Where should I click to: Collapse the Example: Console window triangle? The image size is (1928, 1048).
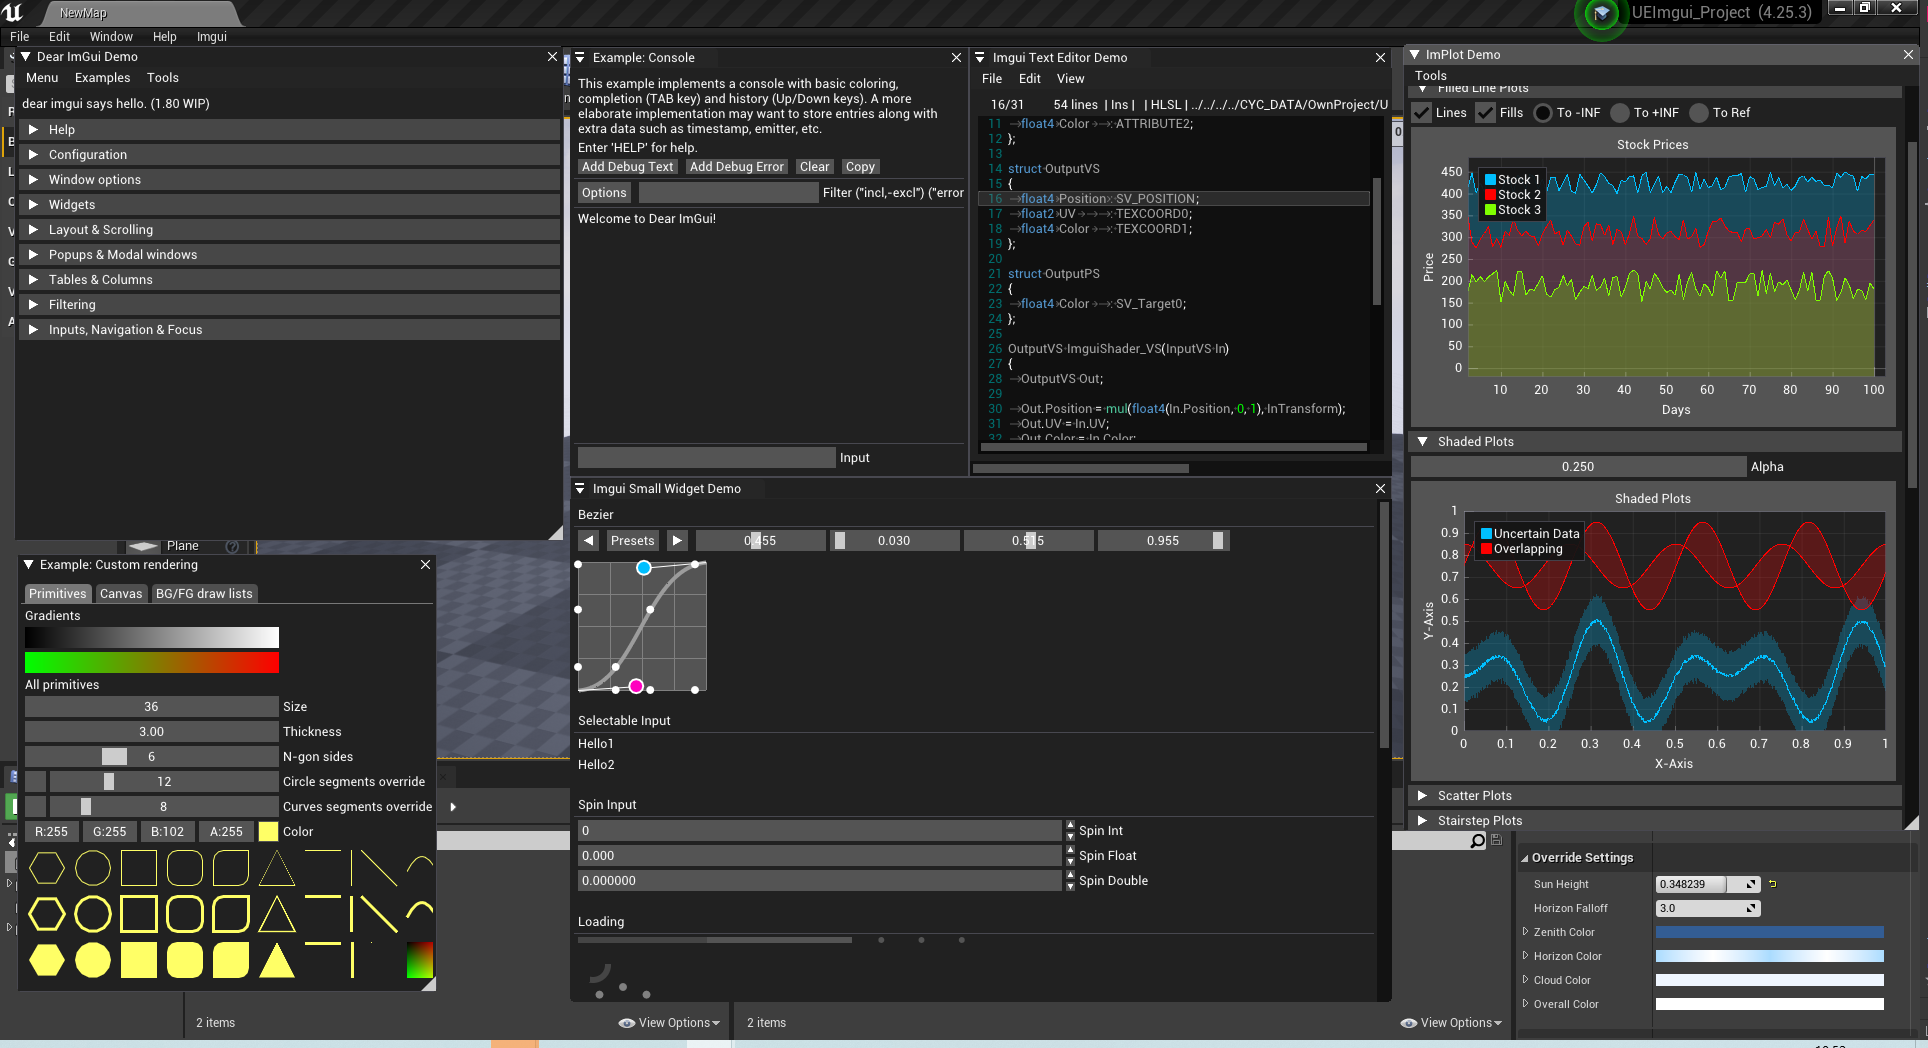[x=581, y=58]
